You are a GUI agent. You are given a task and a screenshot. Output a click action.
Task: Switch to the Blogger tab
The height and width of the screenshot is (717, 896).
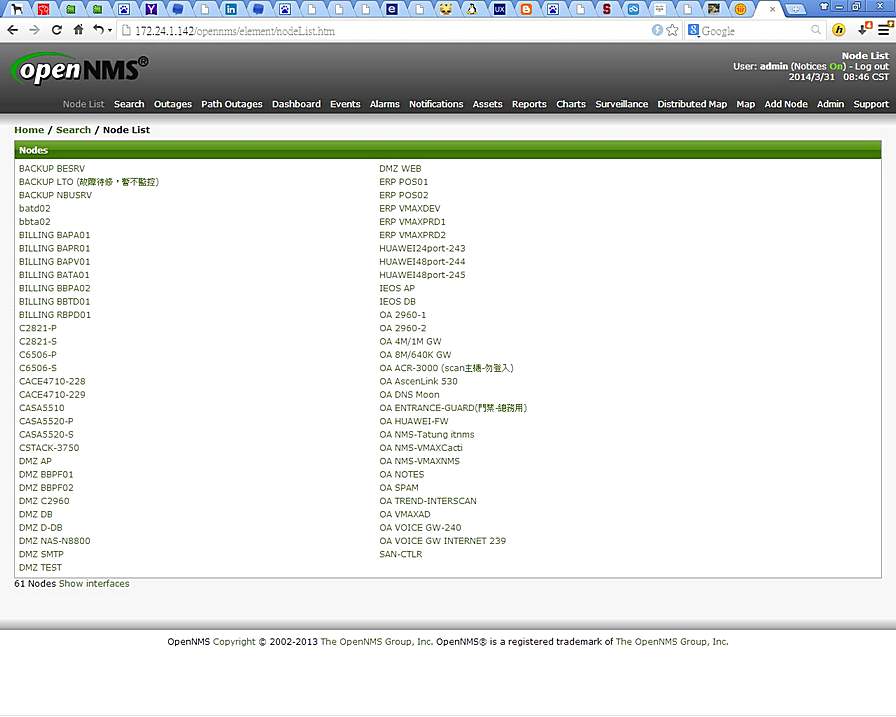click(x=526, y=9)
